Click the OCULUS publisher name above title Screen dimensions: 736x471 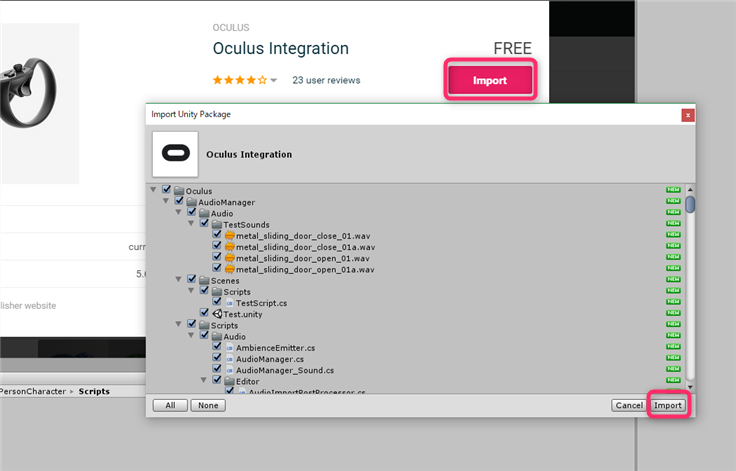(x=231, y=28)
